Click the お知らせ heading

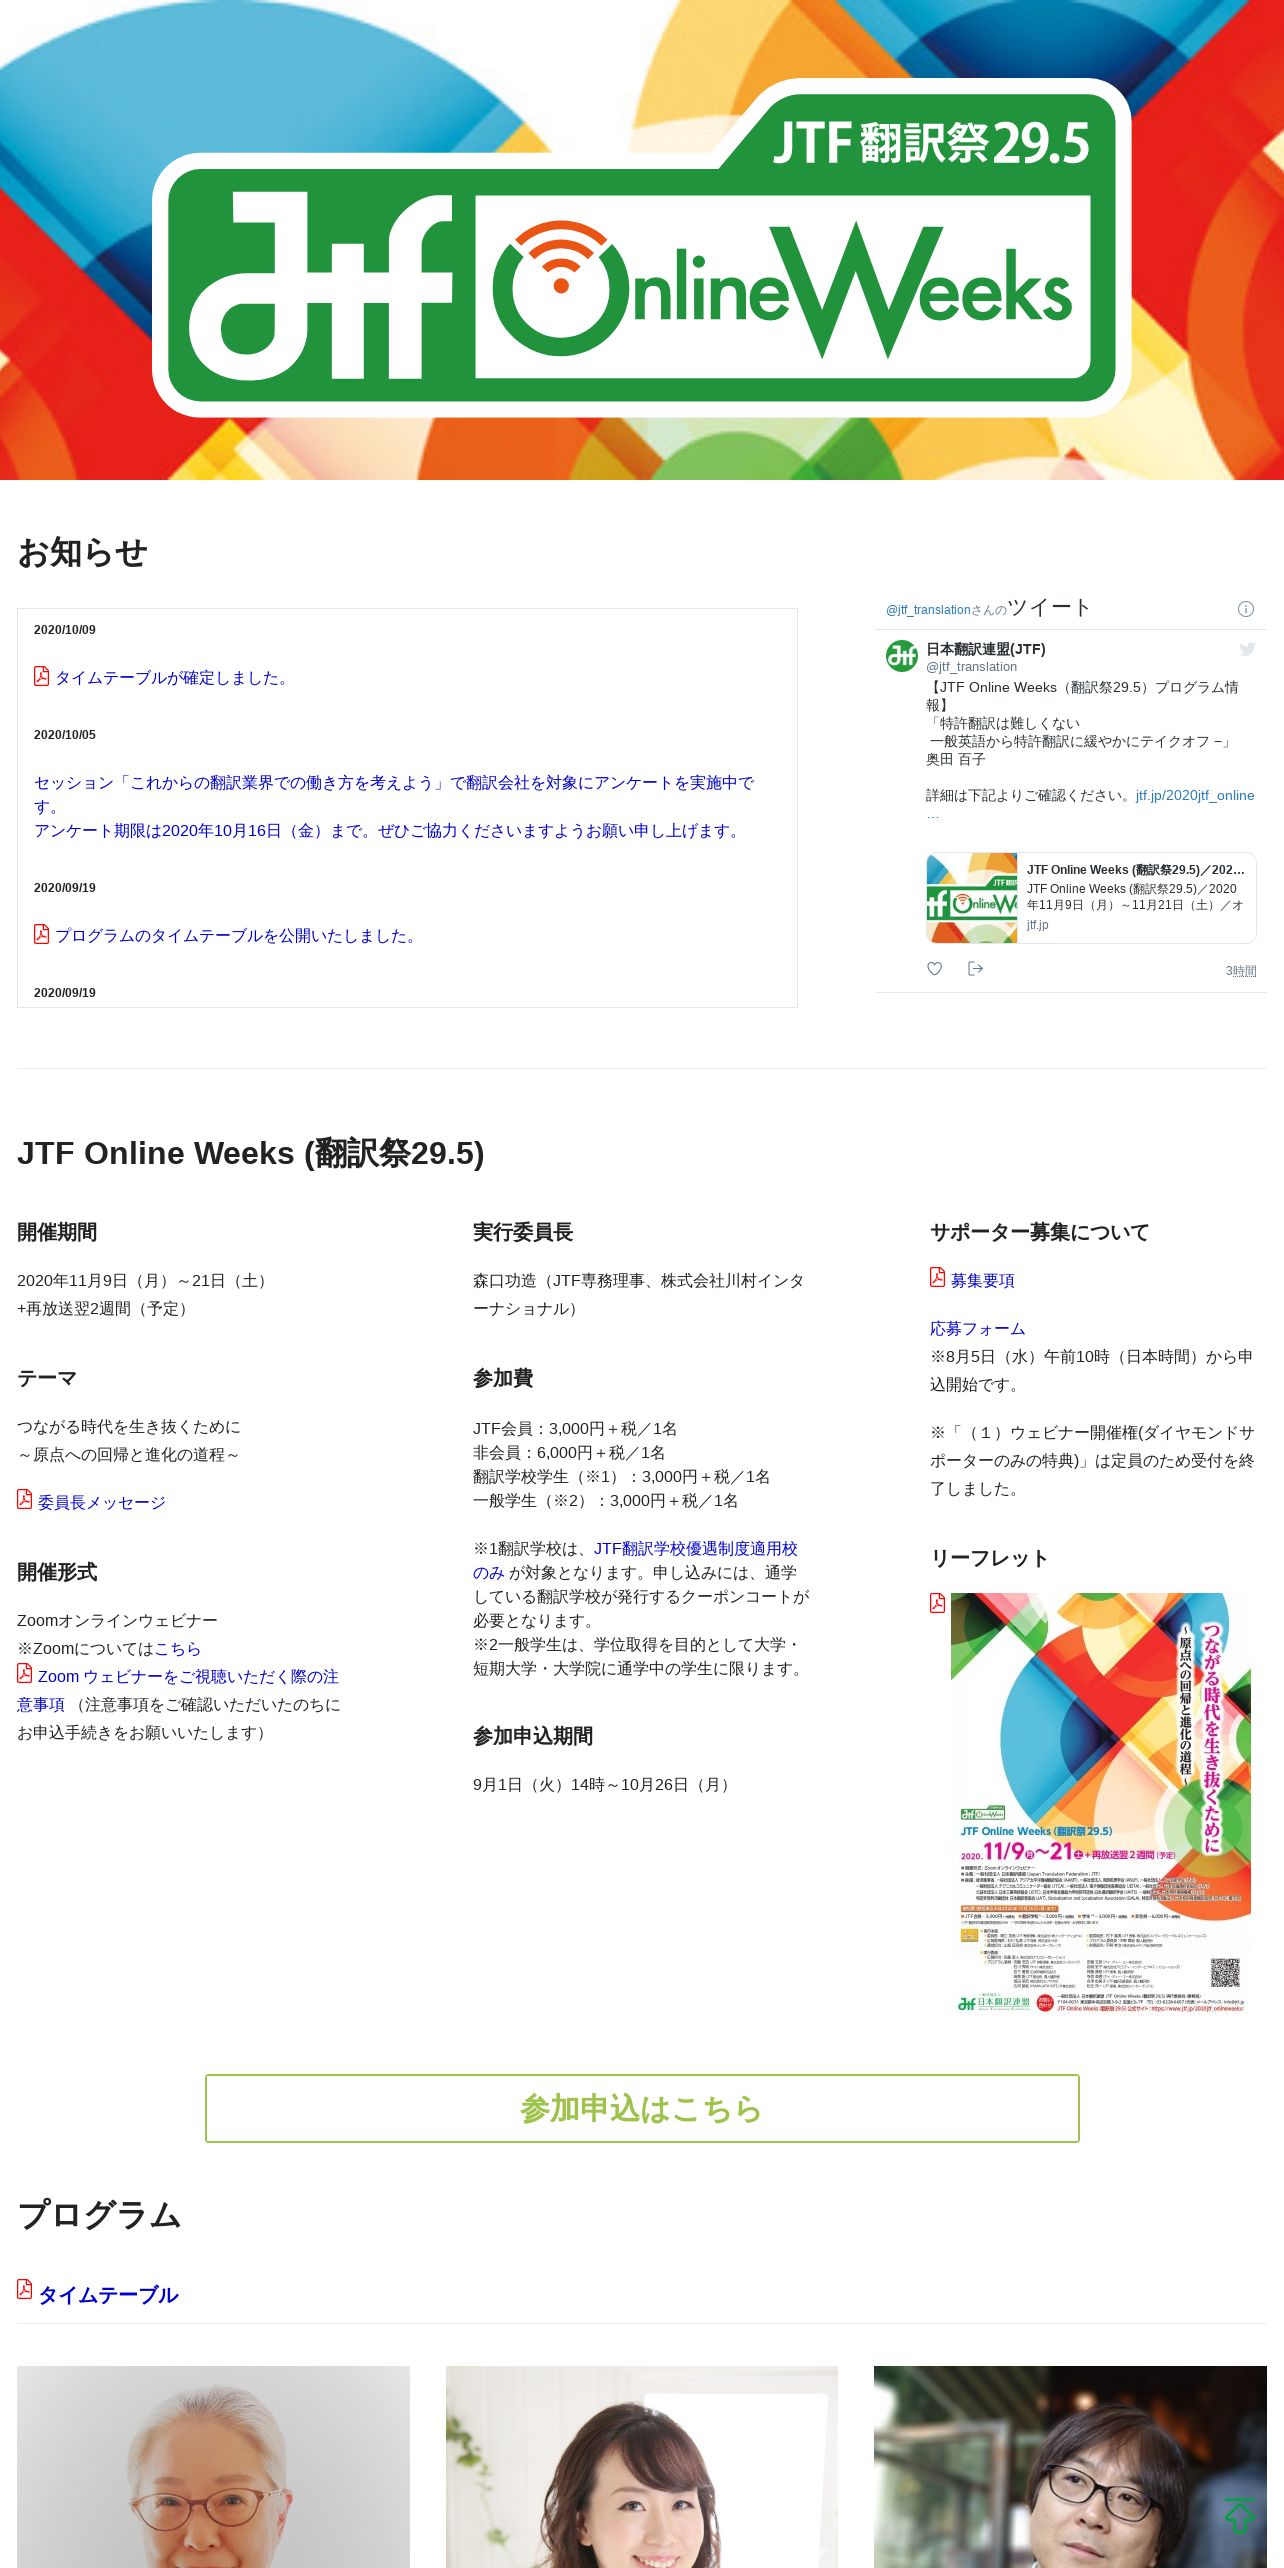(83, 552)
